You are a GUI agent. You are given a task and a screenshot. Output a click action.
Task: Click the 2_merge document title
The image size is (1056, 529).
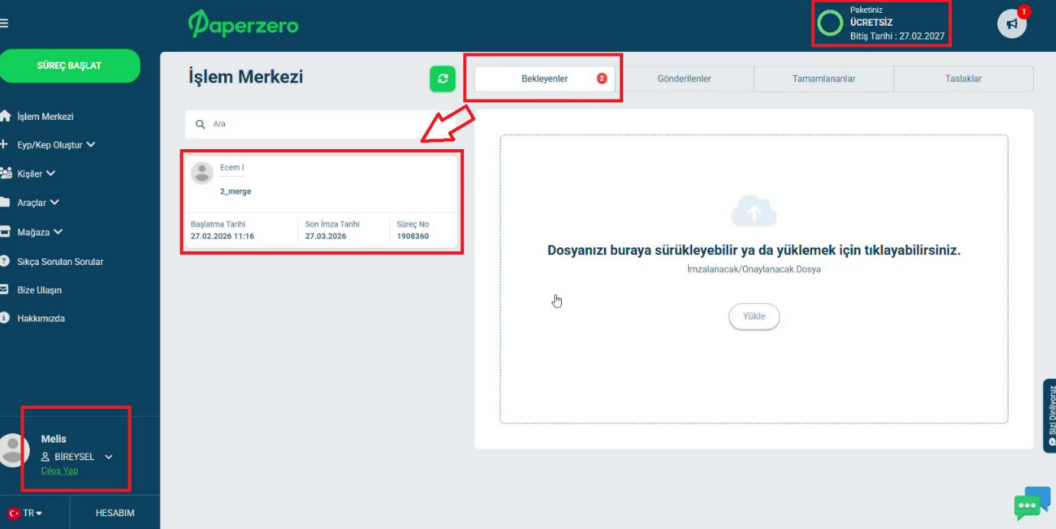tap(235, 191)
